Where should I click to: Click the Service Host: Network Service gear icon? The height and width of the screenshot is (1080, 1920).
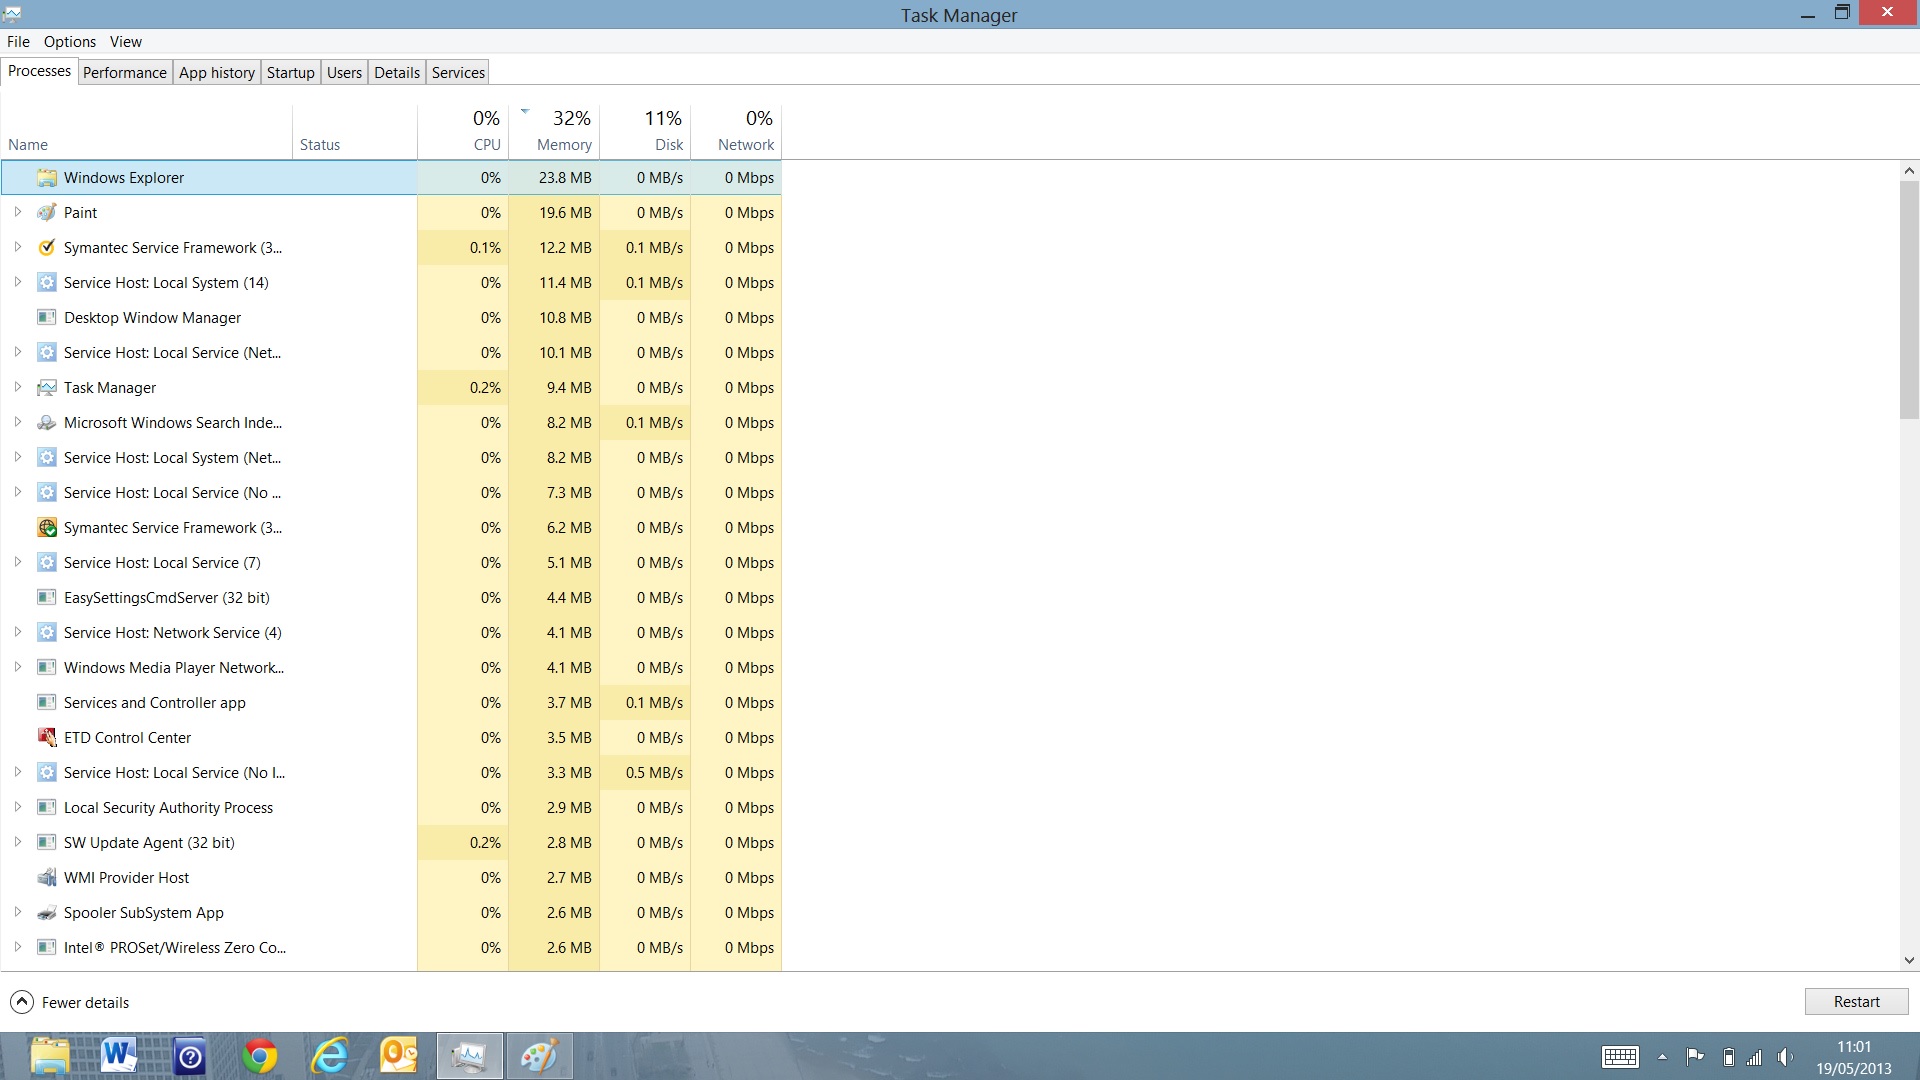pyautogui.click(x=46, y=633)
